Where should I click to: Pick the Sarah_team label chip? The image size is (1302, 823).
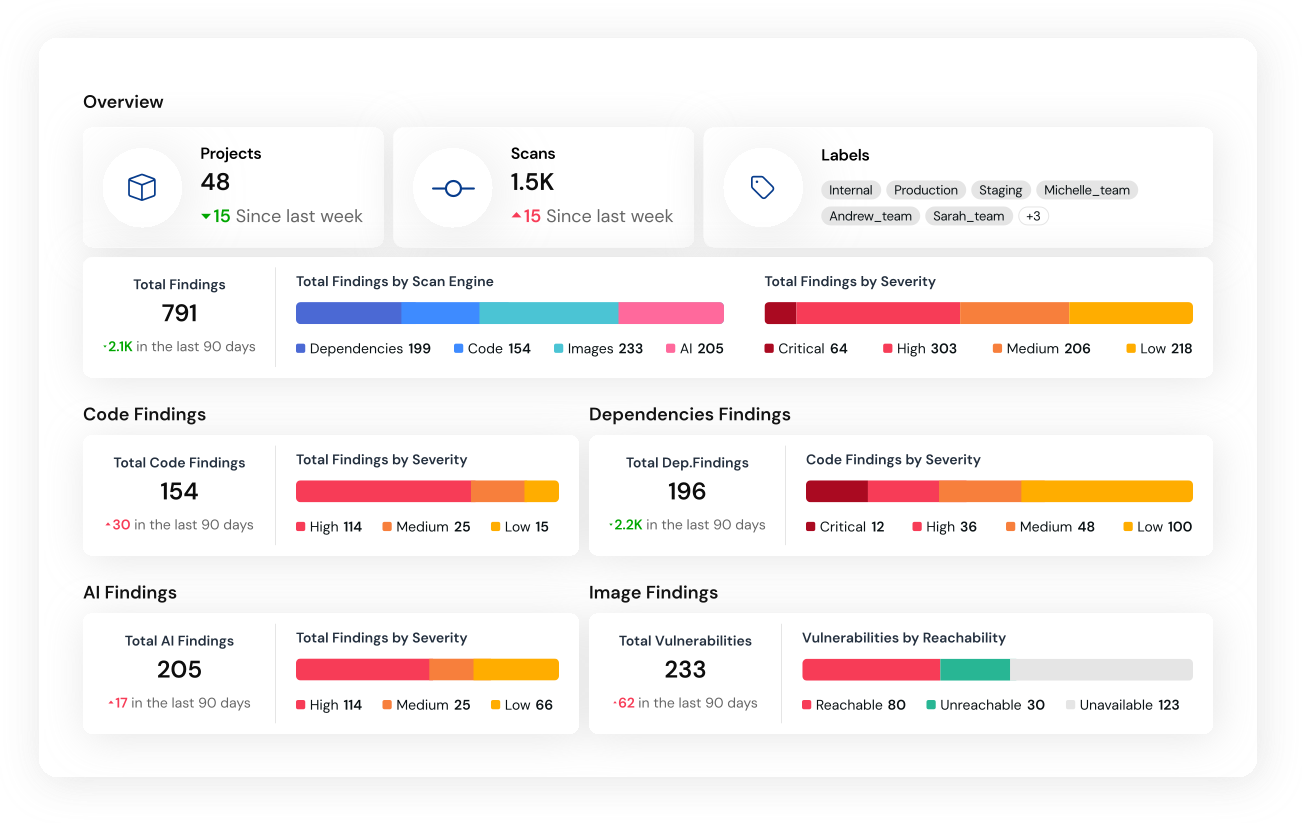[x=968, y=216]
